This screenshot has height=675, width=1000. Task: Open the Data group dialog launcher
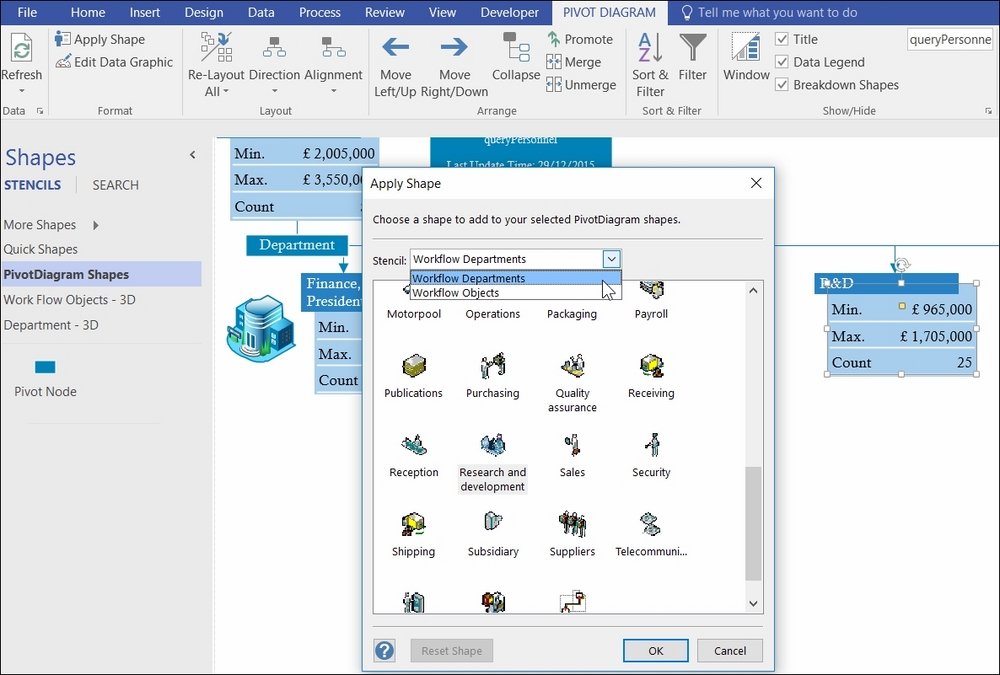(40, 111)
